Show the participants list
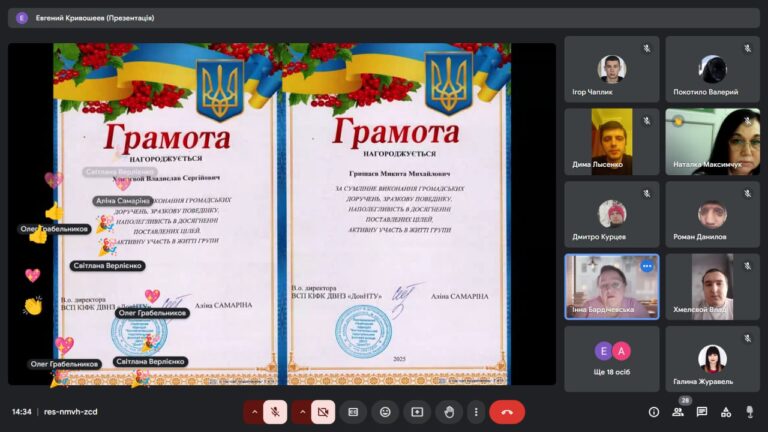 pyautogui.click(x=678, y=412)
